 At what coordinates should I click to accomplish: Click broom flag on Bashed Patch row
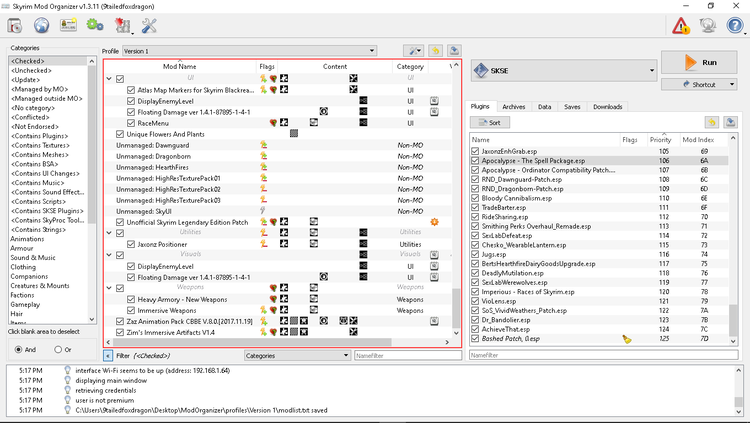pyautogui.click(x=627, y=339)
